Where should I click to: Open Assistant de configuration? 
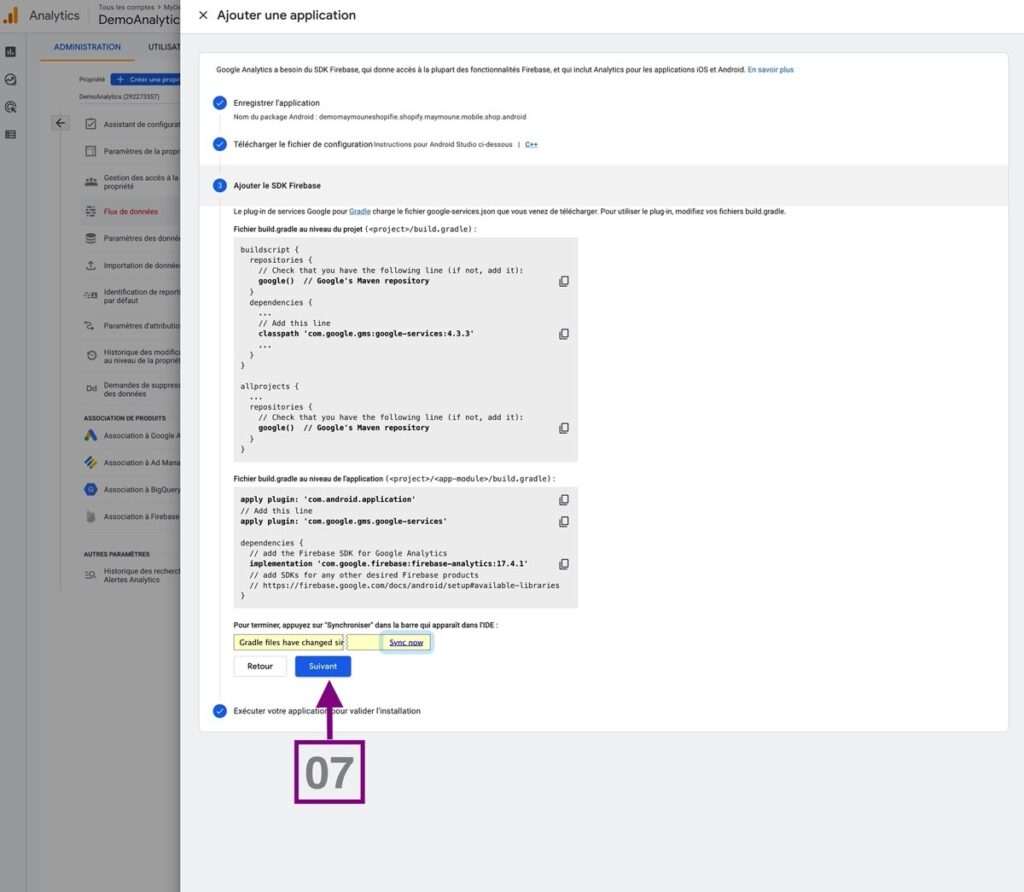coord(133,124)
